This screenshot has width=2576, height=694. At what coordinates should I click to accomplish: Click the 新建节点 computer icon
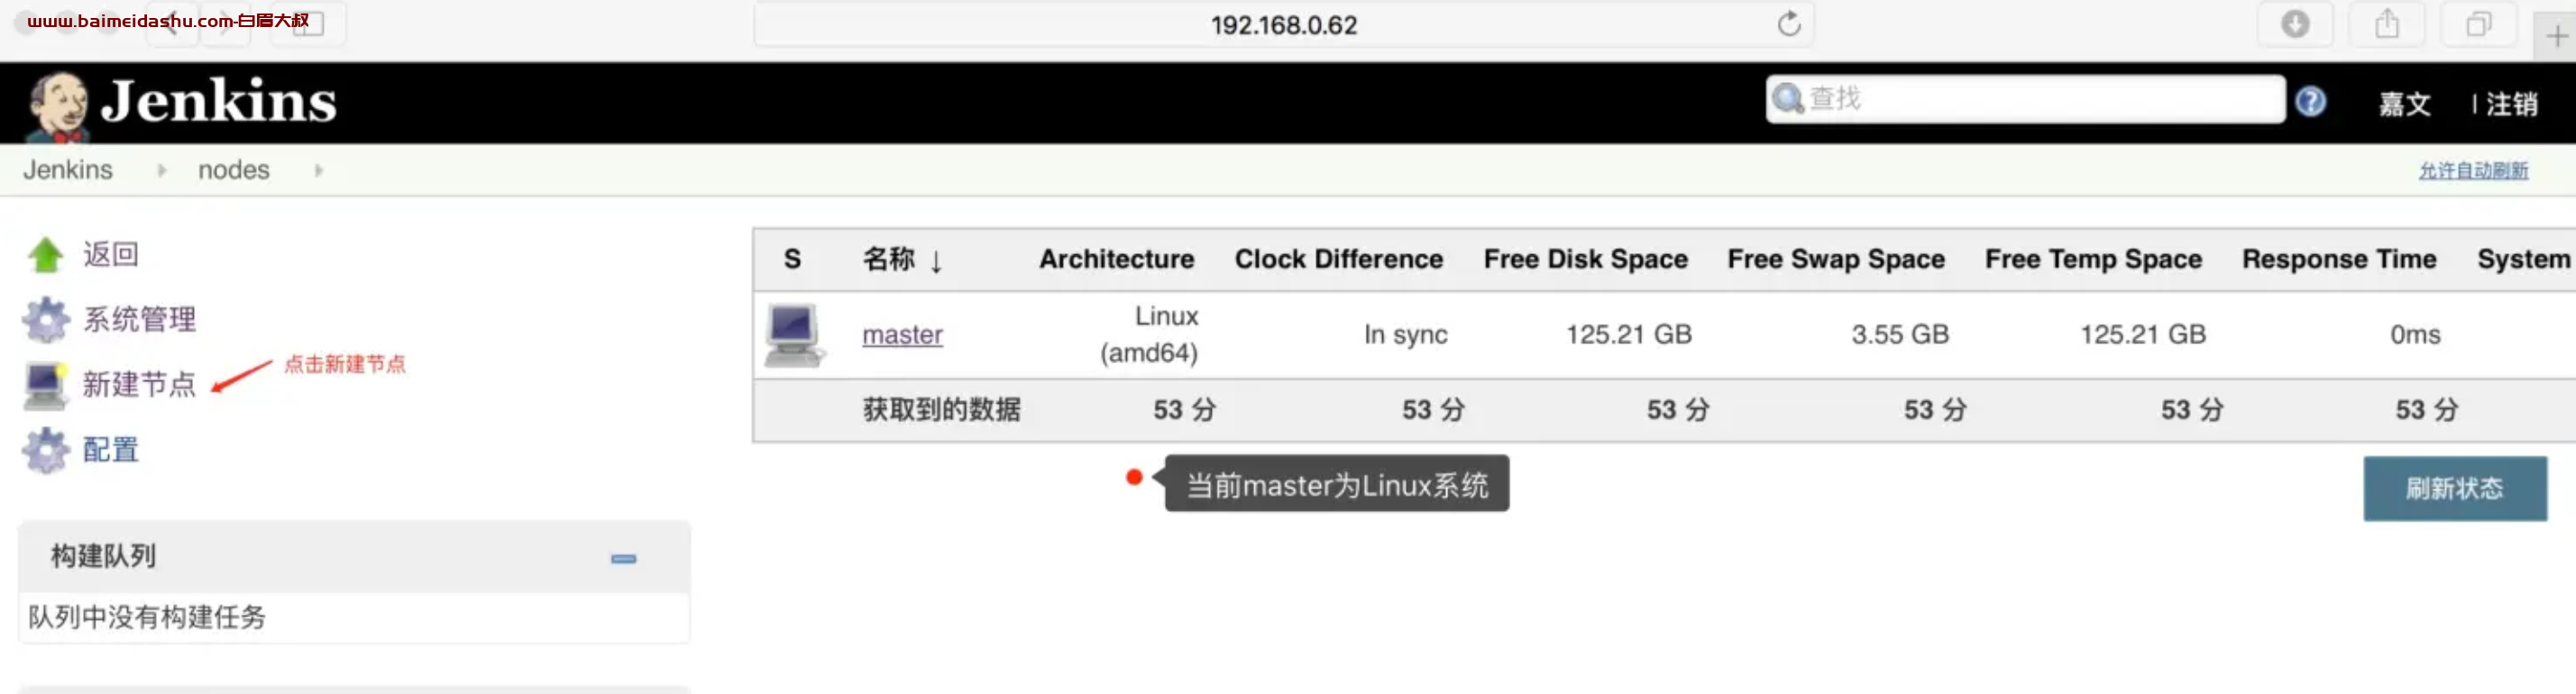click(x=46, y=385)
